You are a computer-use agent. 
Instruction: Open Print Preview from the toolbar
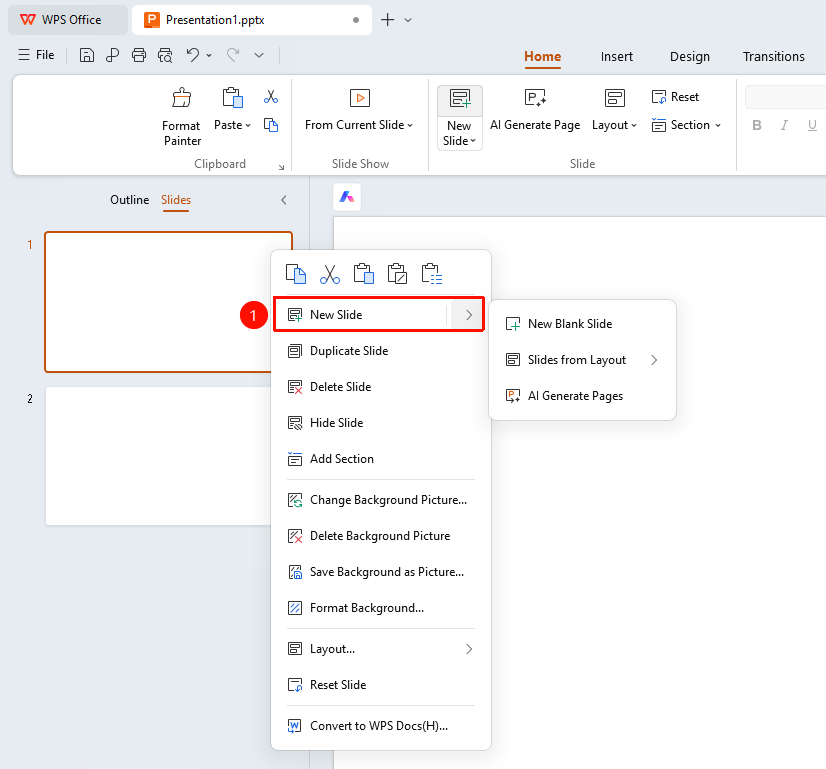click(x=165, y=55)
